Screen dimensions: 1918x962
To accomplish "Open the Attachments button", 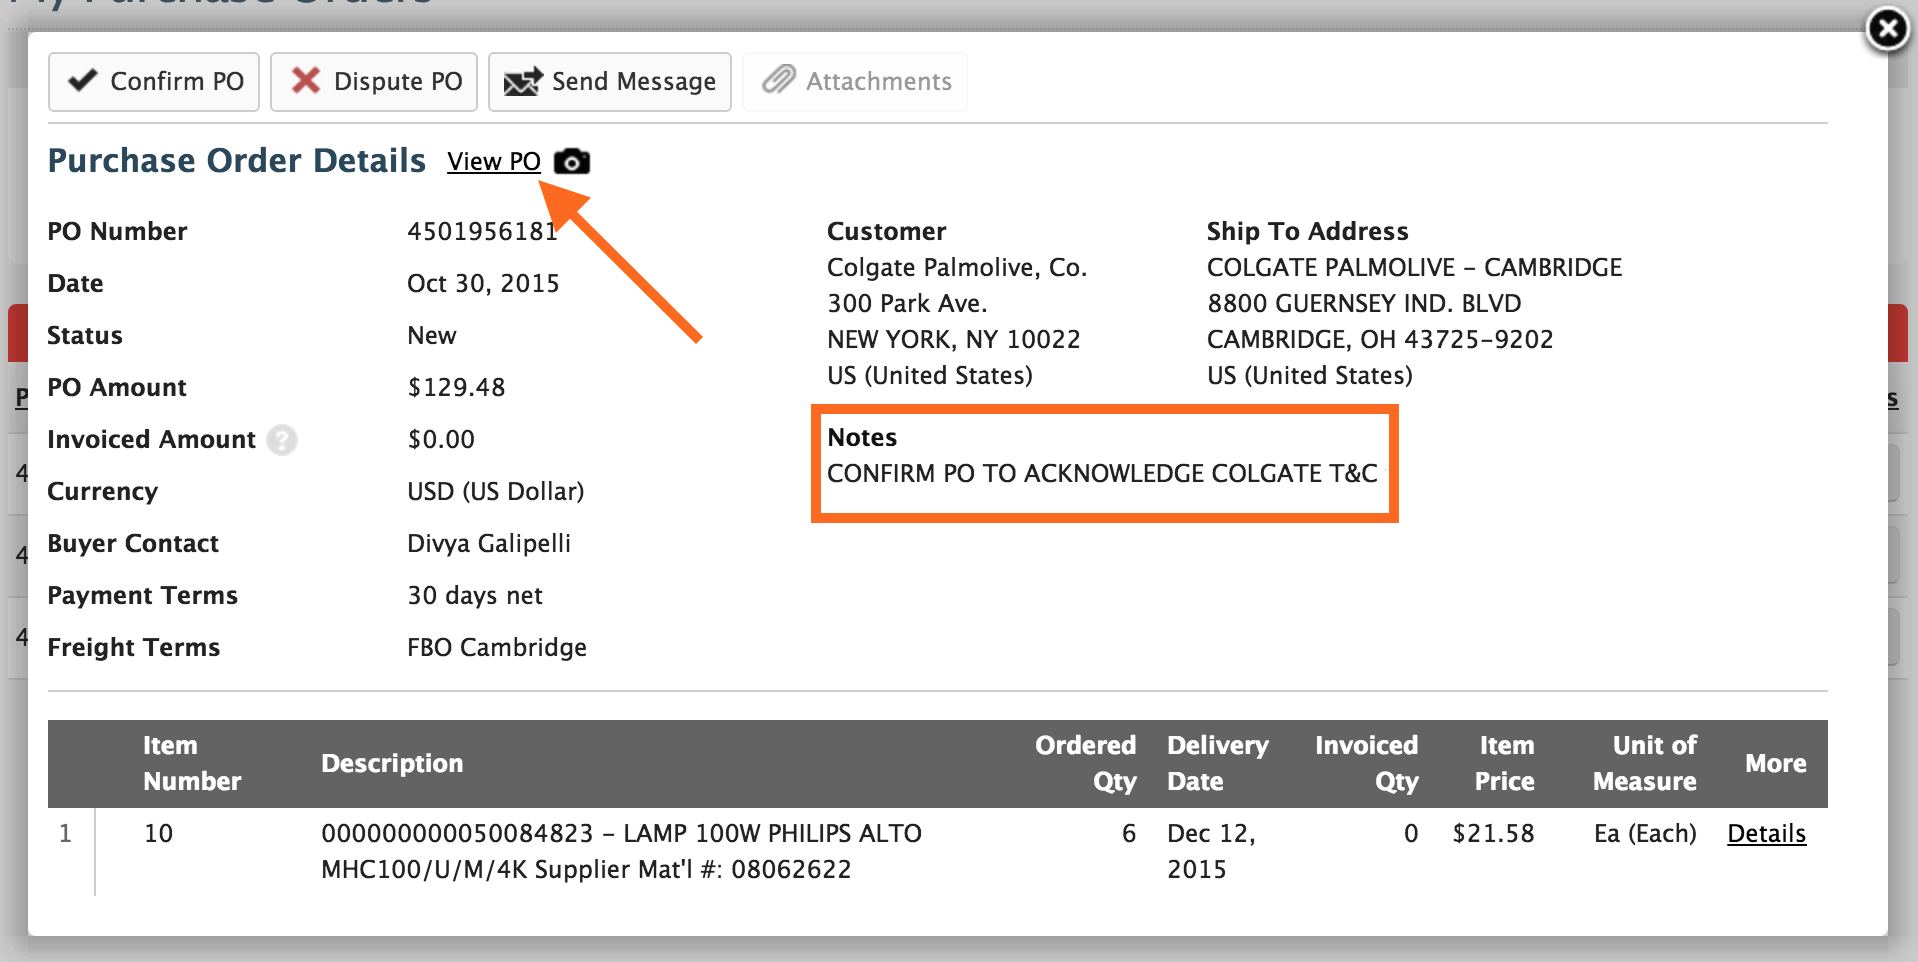I will pos(855,81).
